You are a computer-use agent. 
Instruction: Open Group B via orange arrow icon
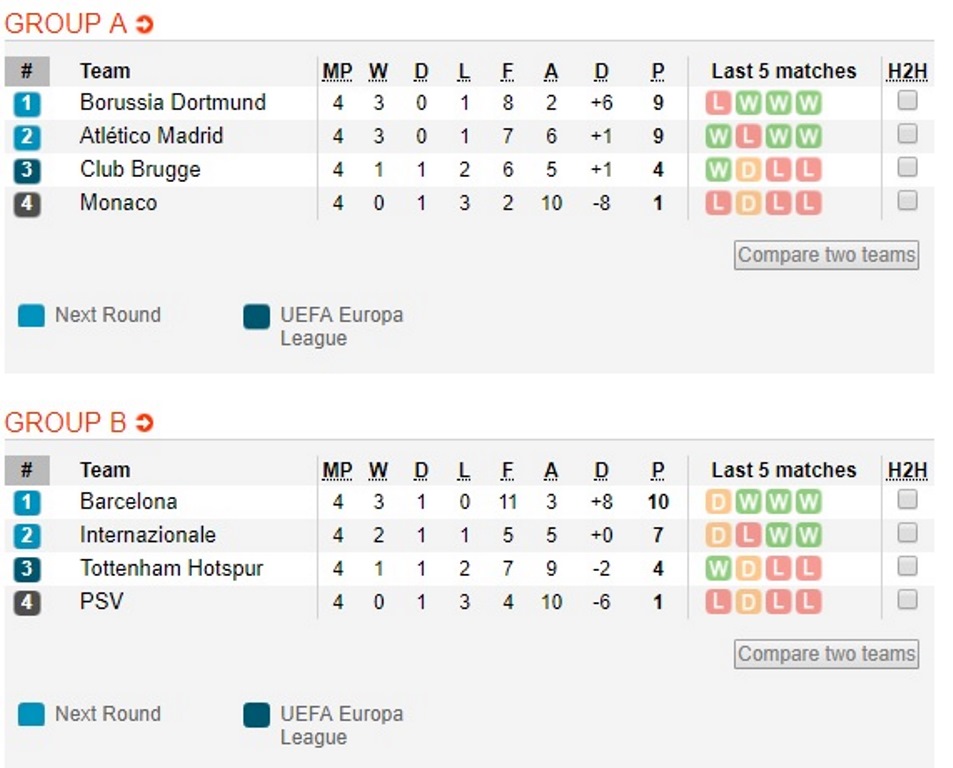click(145, 423)
